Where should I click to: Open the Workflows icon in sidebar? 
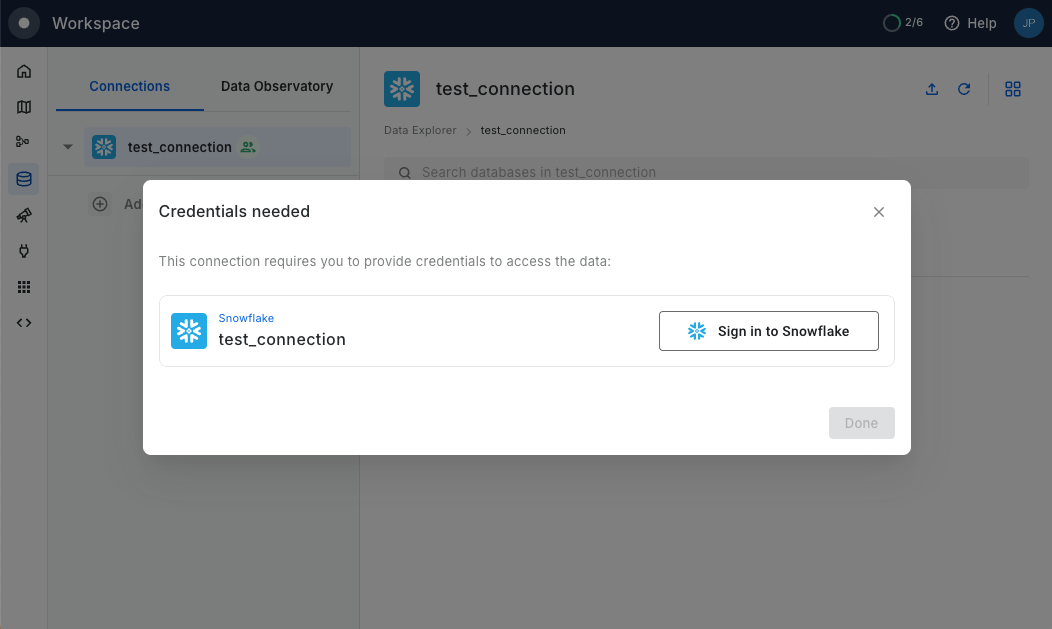24,143
